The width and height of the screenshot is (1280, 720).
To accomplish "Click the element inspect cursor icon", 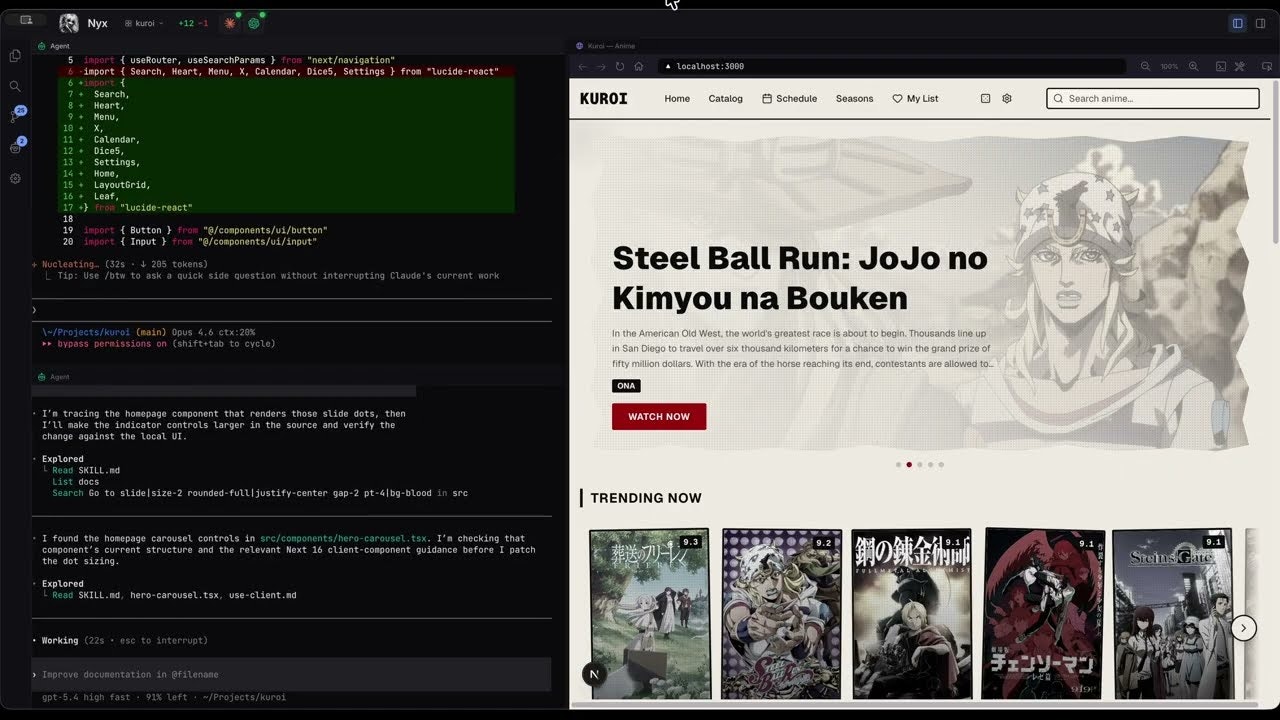I will pyautogui.click(x=1266, y=66).
